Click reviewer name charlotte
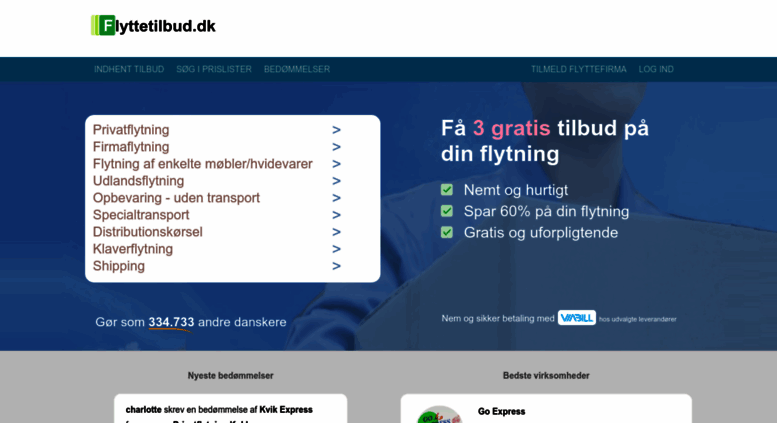The width and height of the screenshot is (777, 423). (144, 410)
